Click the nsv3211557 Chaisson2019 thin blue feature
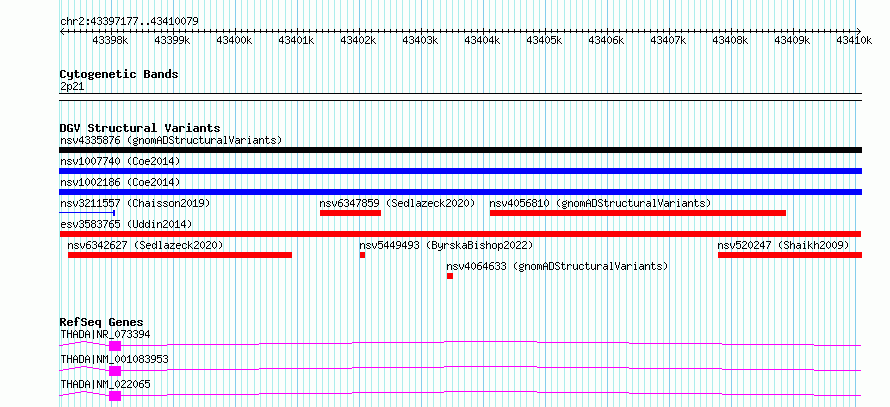The width and height of the screenshot is (890, 407). point(87,213)
